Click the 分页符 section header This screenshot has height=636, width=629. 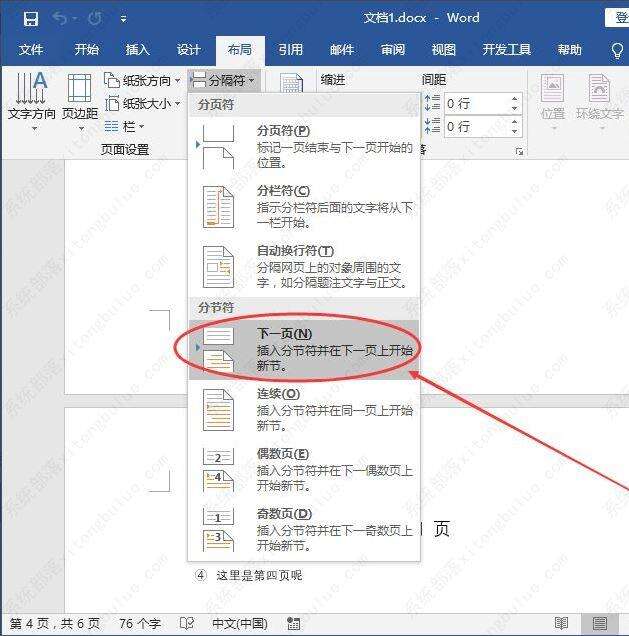(x=216, y=105)
